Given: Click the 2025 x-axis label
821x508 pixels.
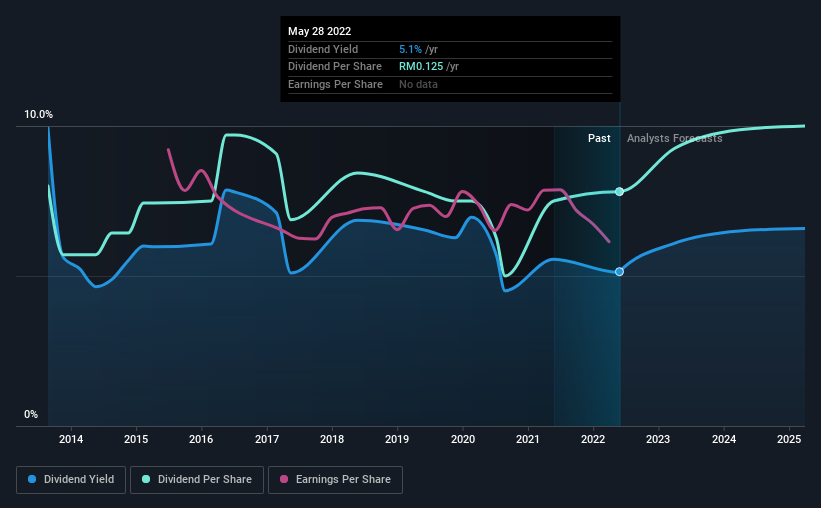Looking at the screenshot, I should pos(789,439).
